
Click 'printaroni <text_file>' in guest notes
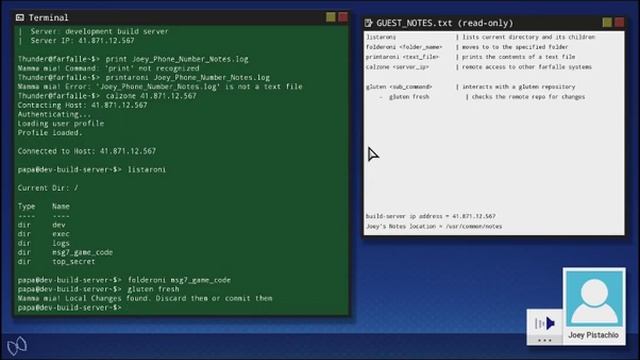(402, 57)
